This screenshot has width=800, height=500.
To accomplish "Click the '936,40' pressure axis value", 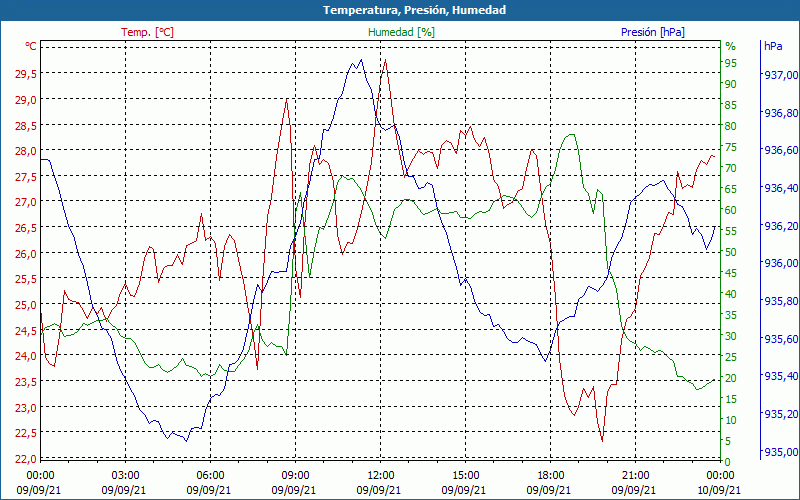I will [x=781, y=188].
